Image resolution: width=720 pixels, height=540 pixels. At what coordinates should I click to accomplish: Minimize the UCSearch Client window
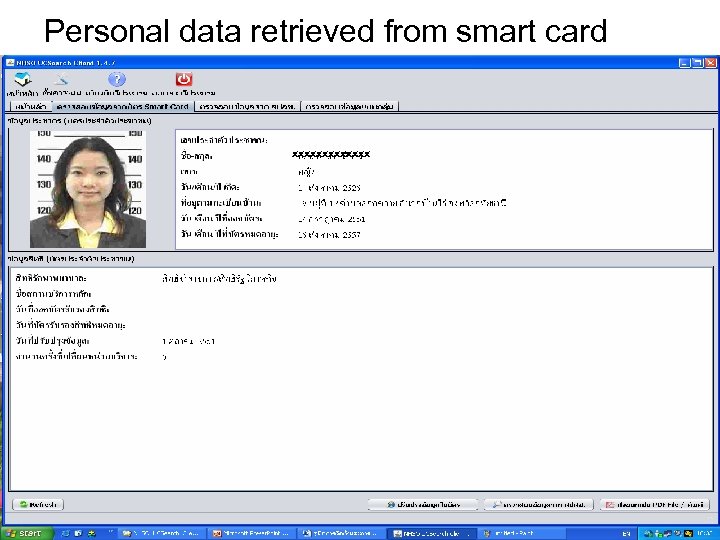click(684, 63)
